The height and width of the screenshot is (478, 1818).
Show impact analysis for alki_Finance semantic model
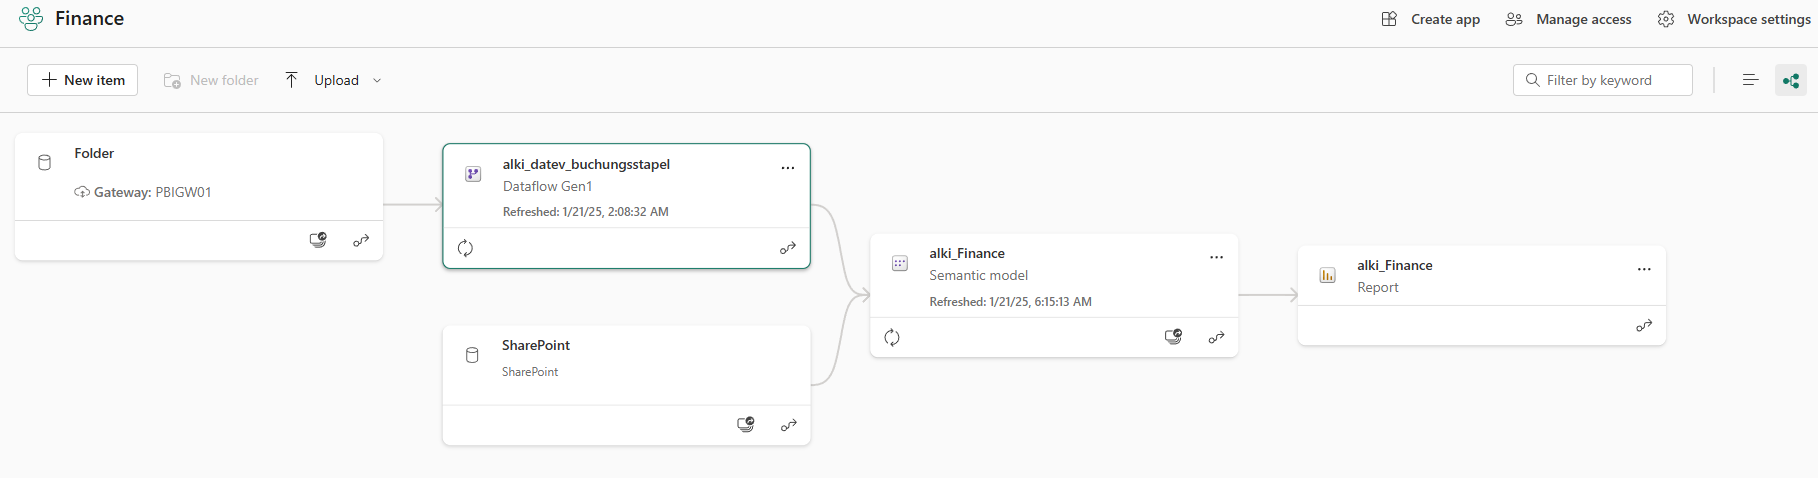(1174, 337)
